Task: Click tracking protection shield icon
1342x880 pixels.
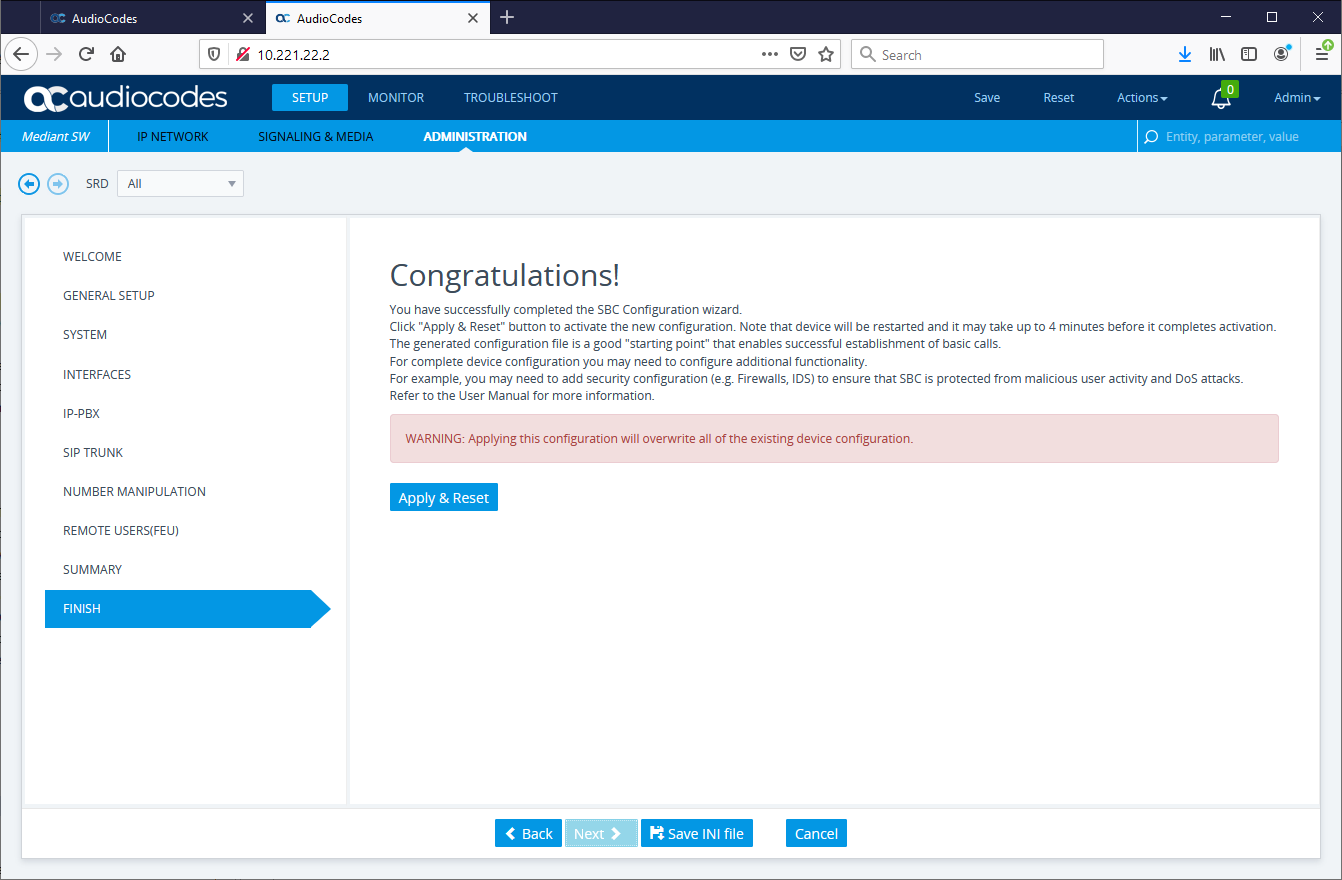Action: pos(214,54)
